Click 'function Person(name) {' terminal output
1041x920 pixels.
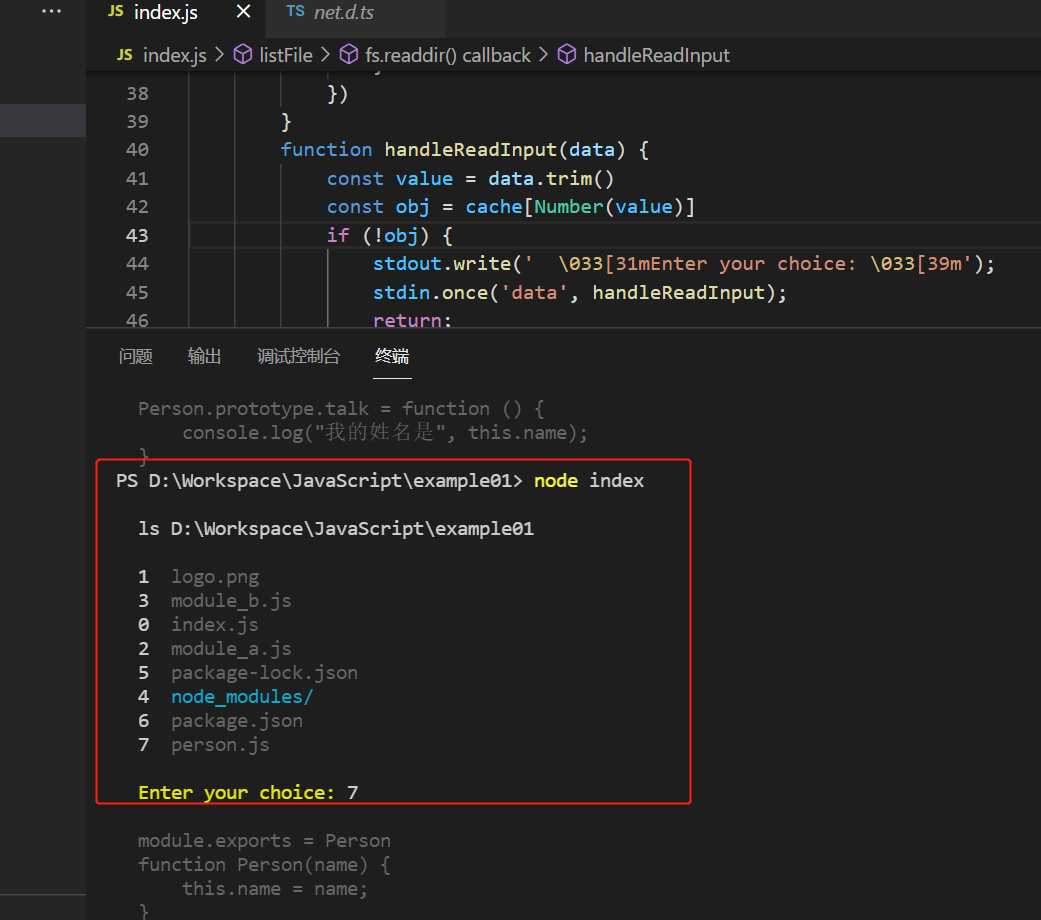(264, 865)
